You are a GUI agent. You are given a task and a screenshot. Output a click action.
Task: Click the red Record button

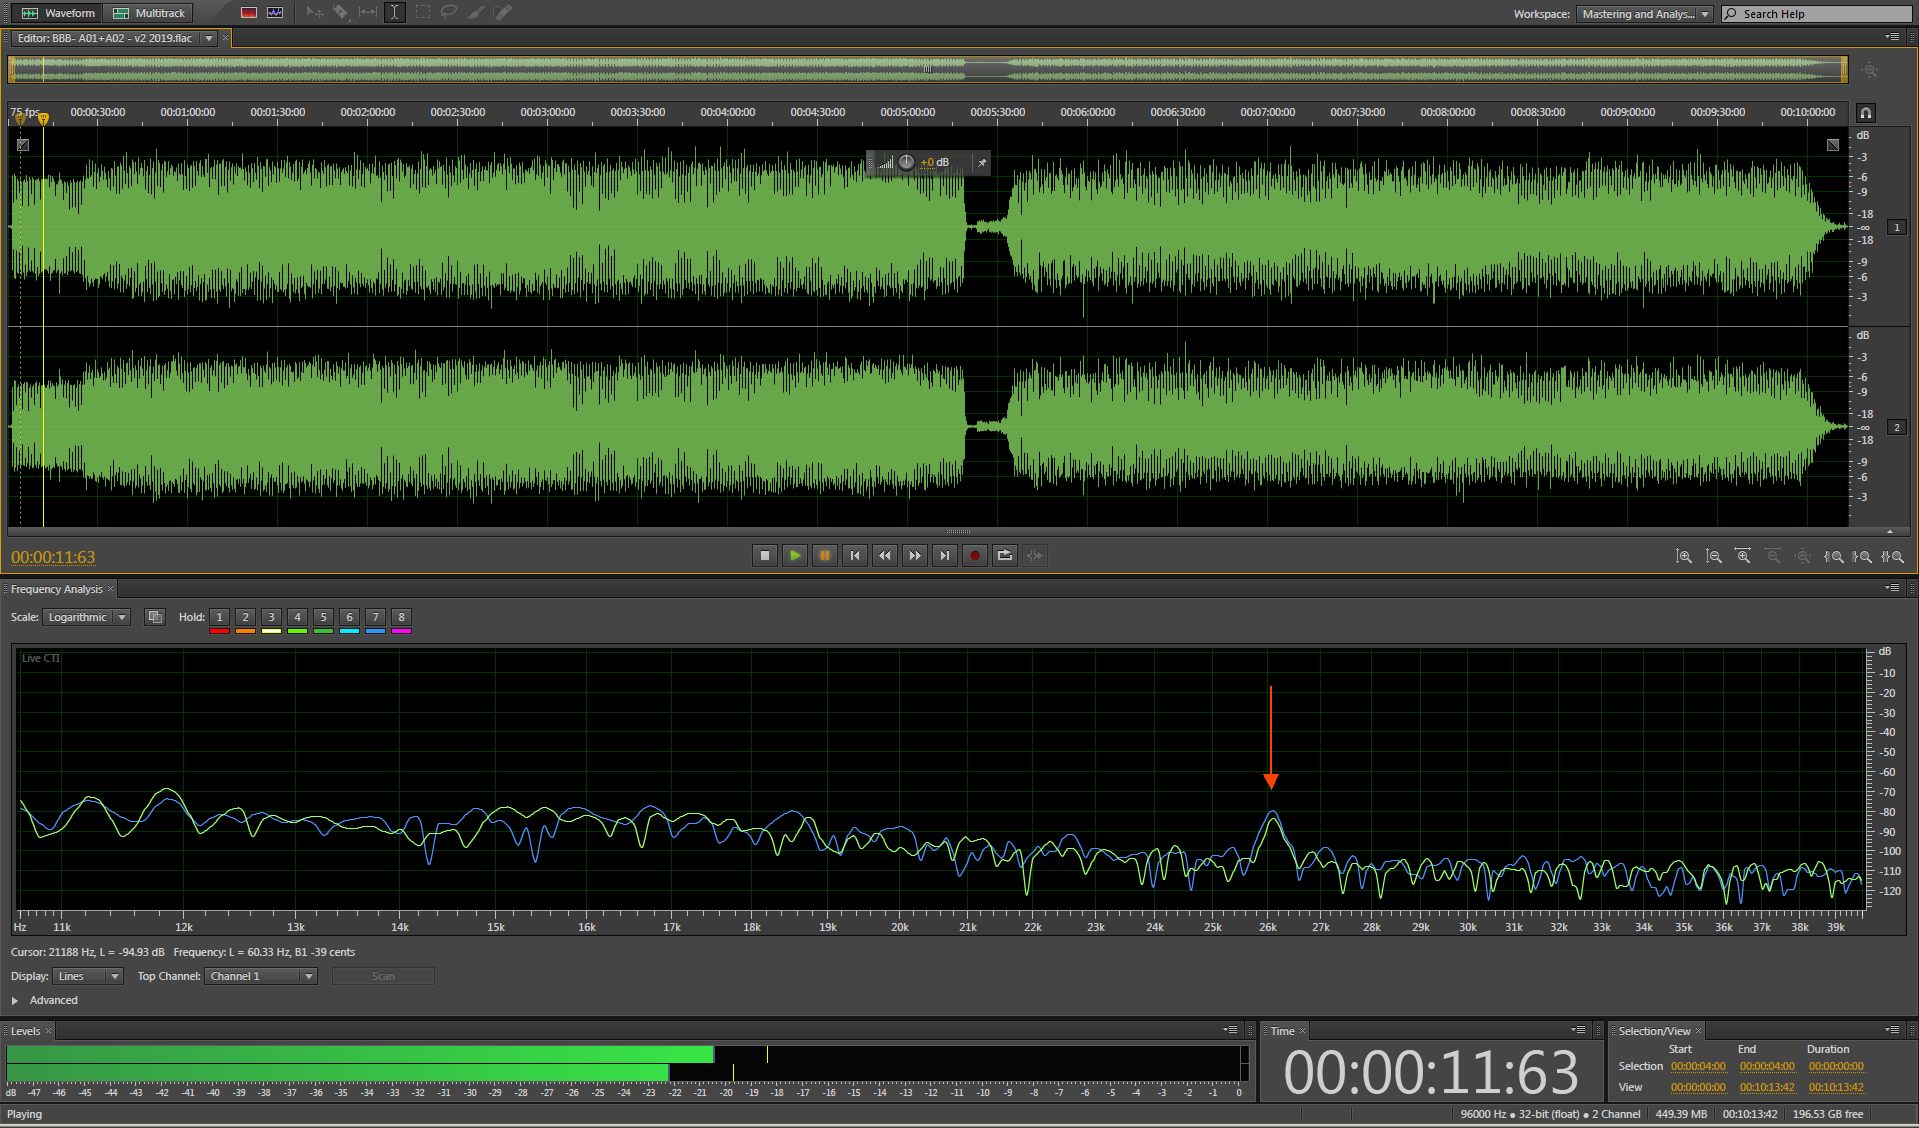tap(974, 556)
